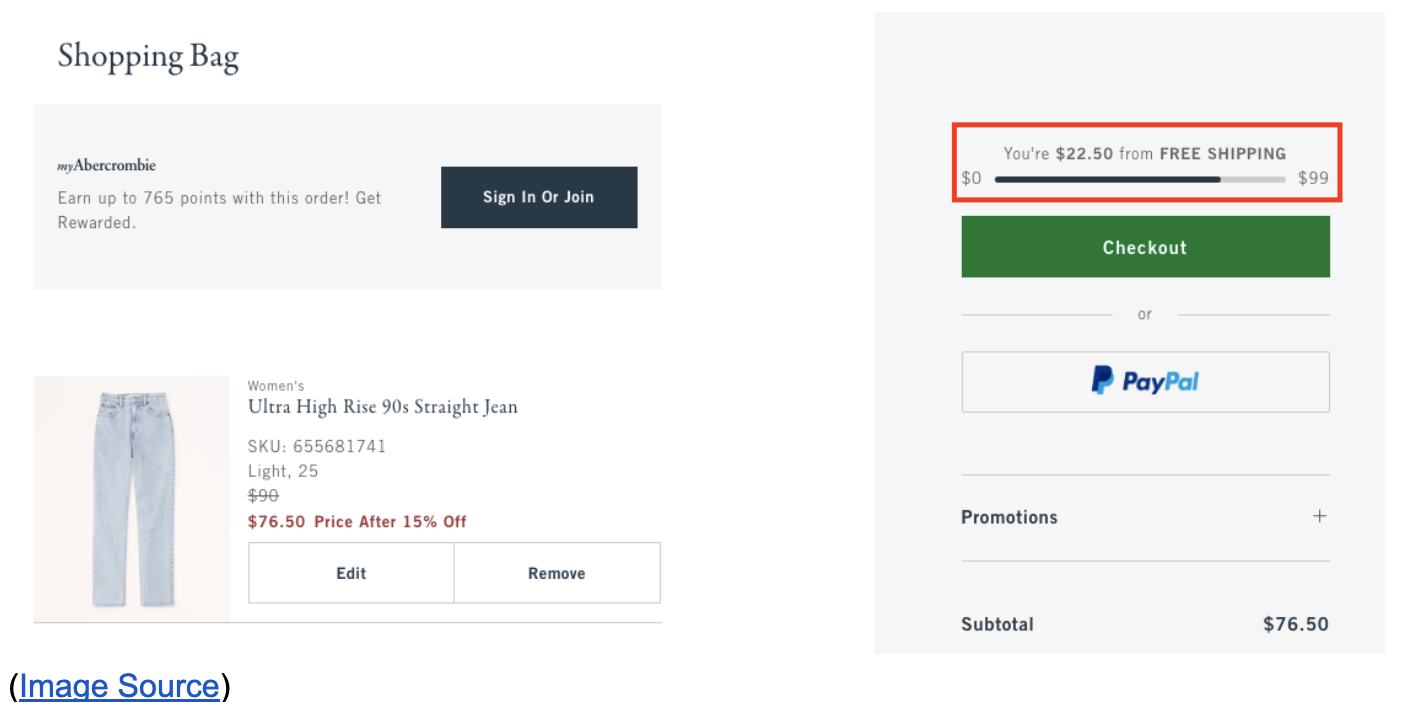This screenshot has width=1414, height=702.
Task: Expand Promotions with the plus icon
Action: [1320, 516]
